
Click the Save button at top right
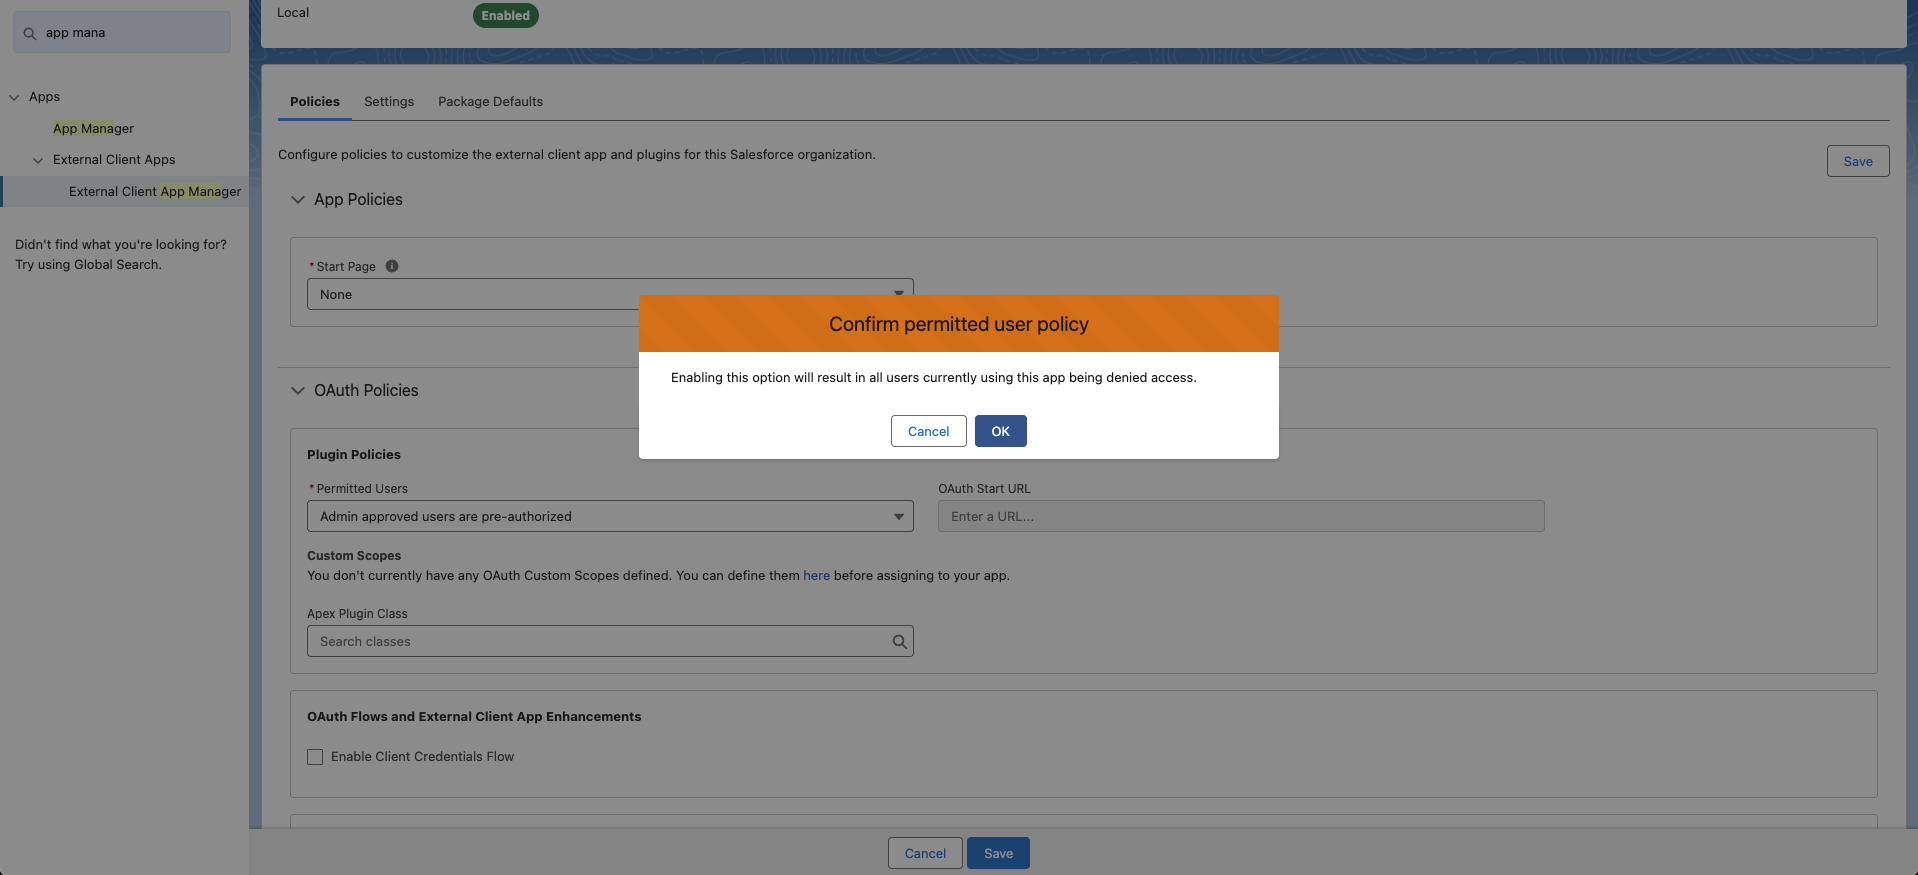tap(1857, 160)
